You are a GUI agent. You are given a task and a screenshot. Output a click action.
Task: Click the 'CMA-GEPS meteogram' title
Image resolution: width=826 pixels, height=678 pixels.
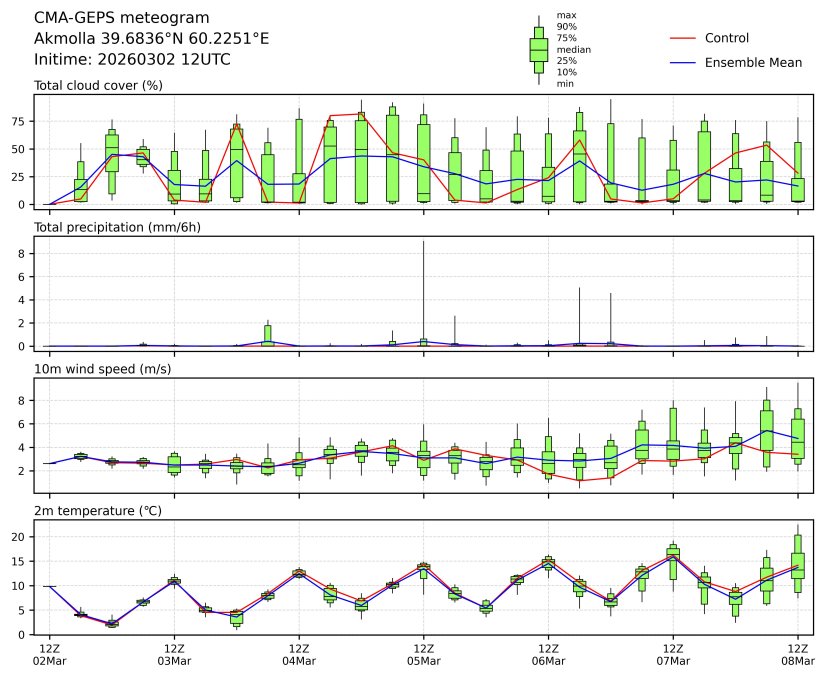(122, 18)
